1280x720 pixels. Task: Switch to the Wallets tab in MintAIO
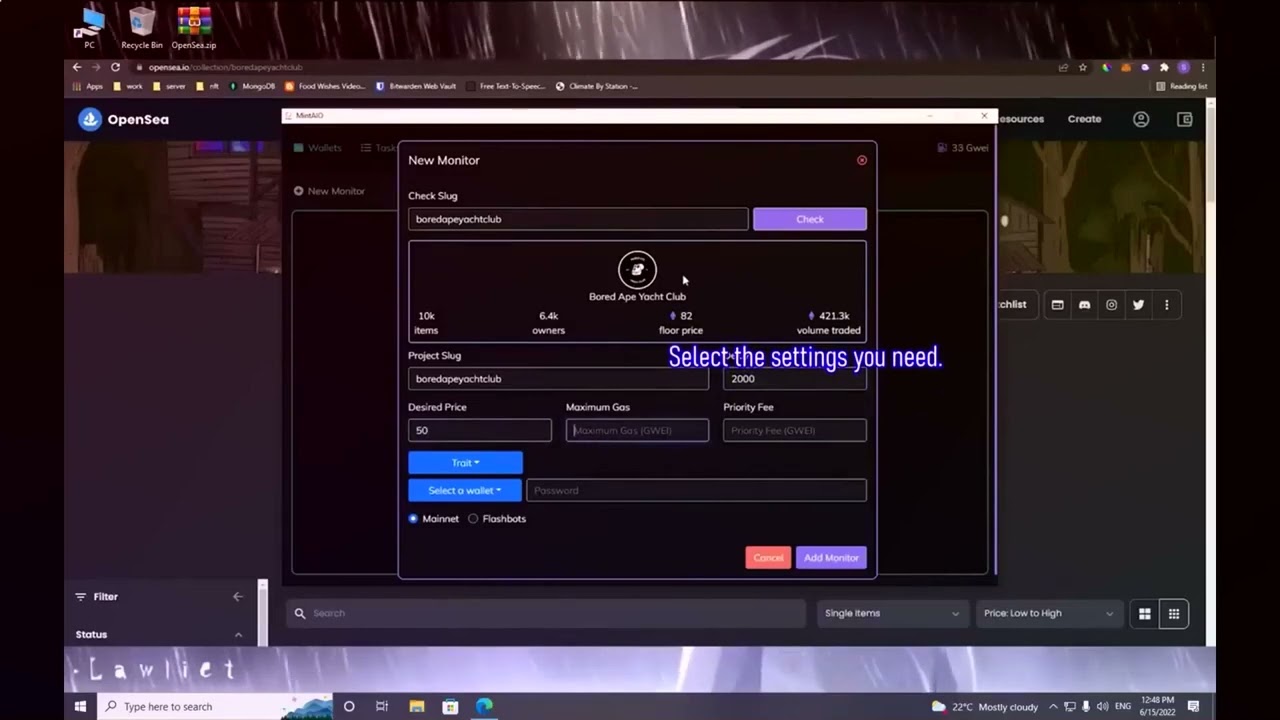click(317, 148)
